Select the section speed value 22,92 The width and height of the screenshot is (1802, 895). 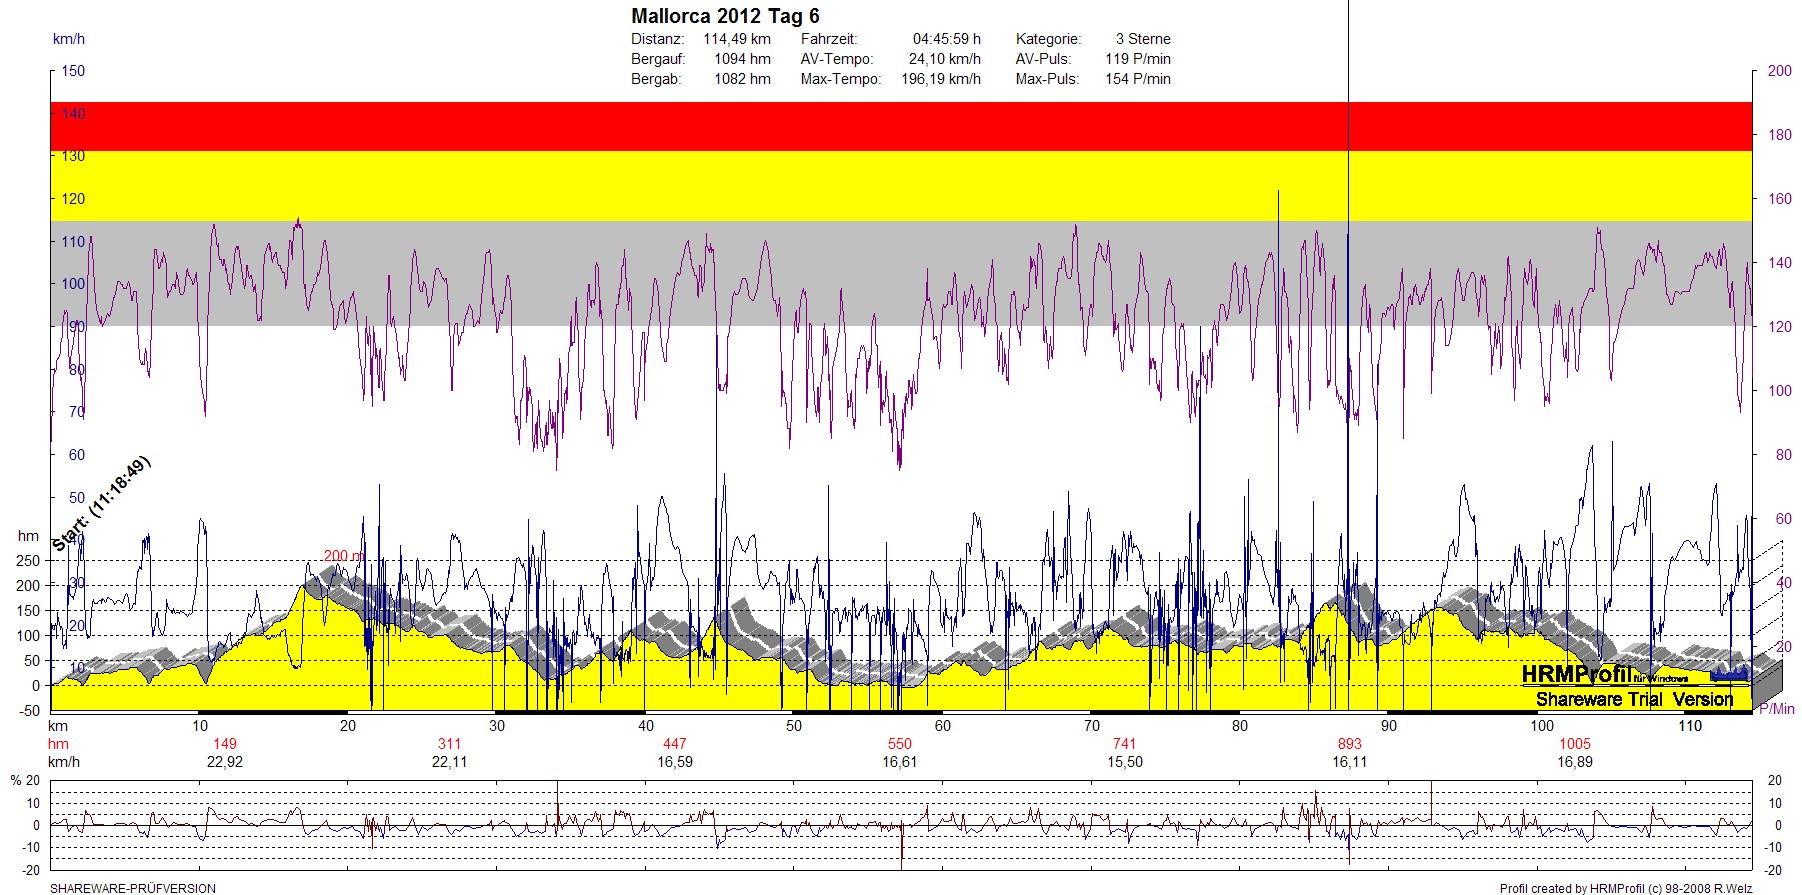pos(225,762)
